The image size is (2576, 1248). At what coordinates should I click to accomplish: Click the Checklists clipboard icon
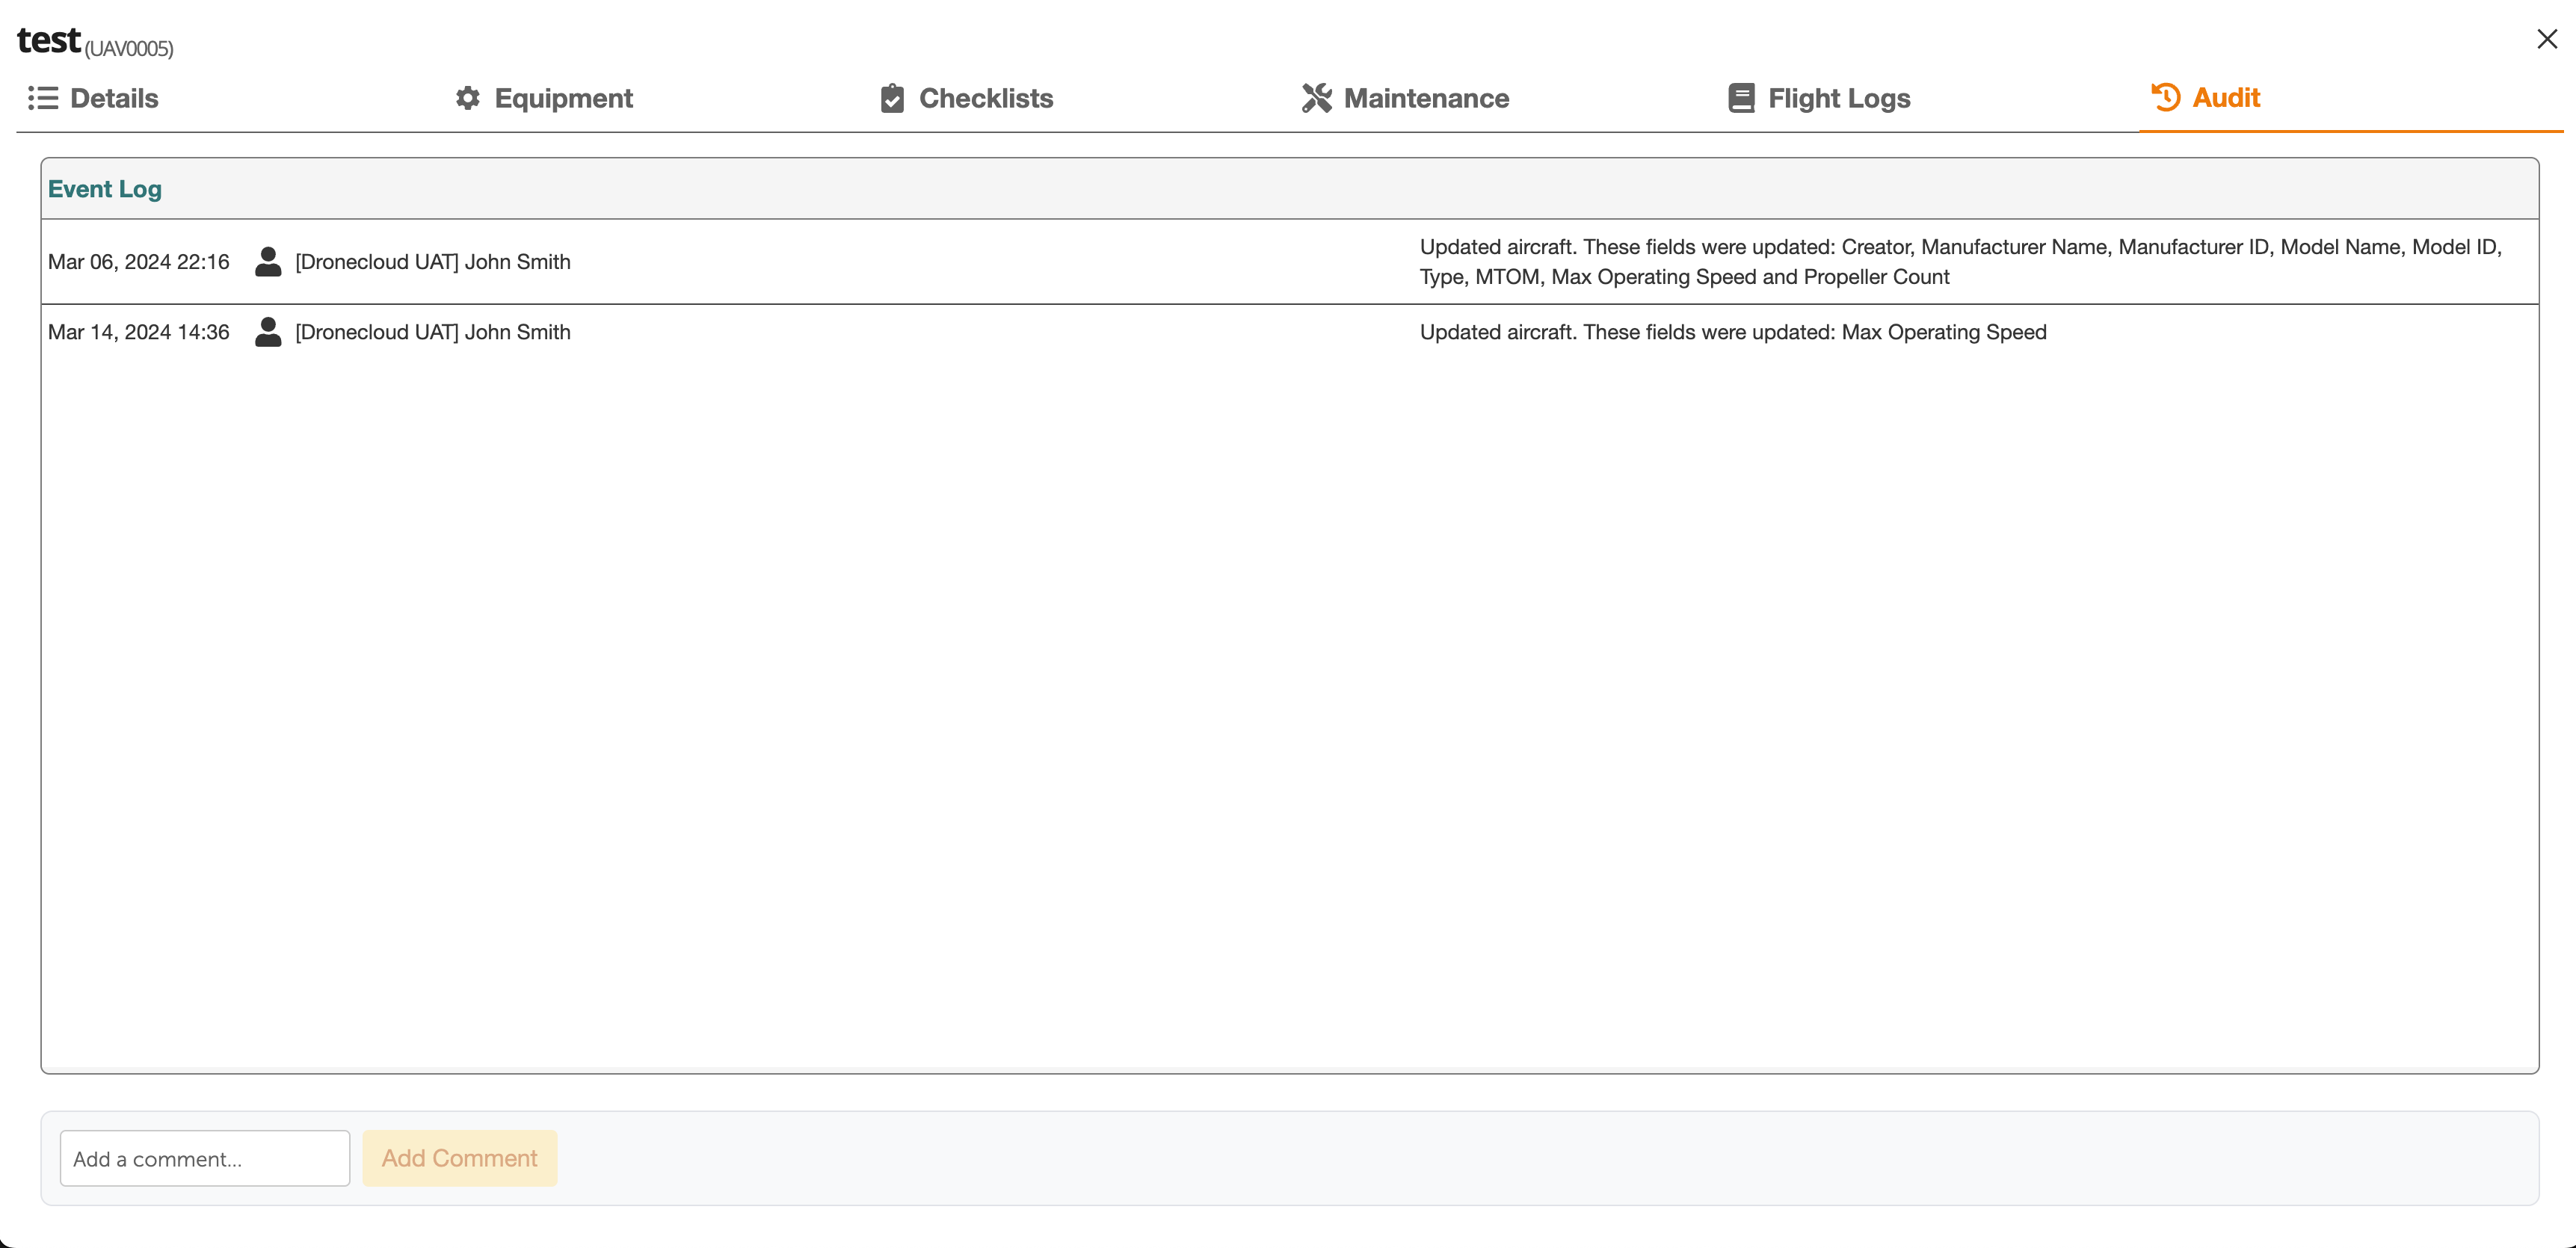tap(892, 98)
